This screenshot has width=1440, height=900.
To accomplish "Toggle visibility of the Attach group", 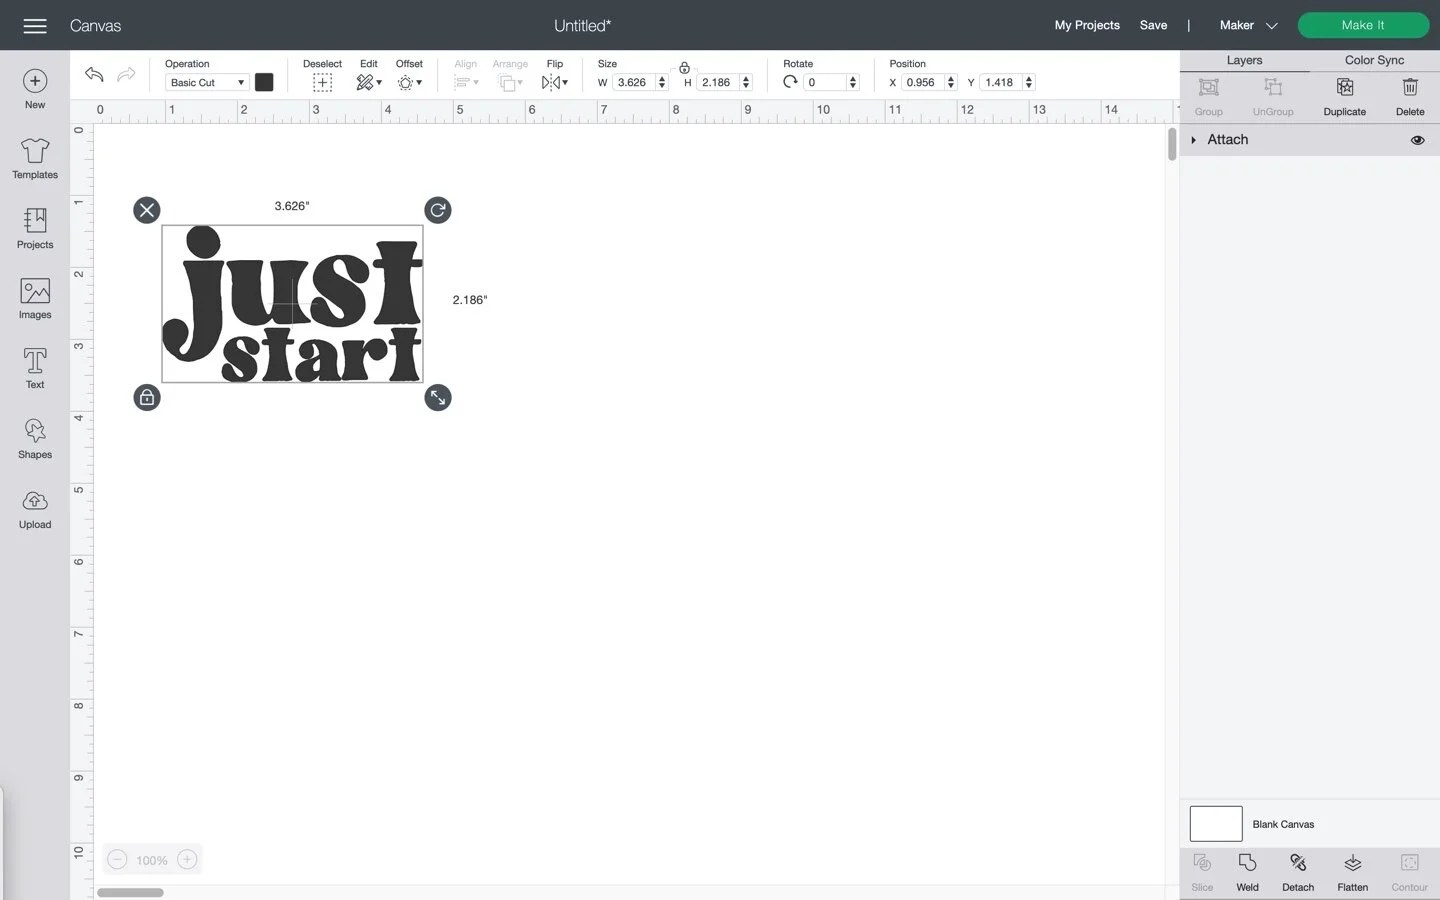I will click(x=1417, y=140).
